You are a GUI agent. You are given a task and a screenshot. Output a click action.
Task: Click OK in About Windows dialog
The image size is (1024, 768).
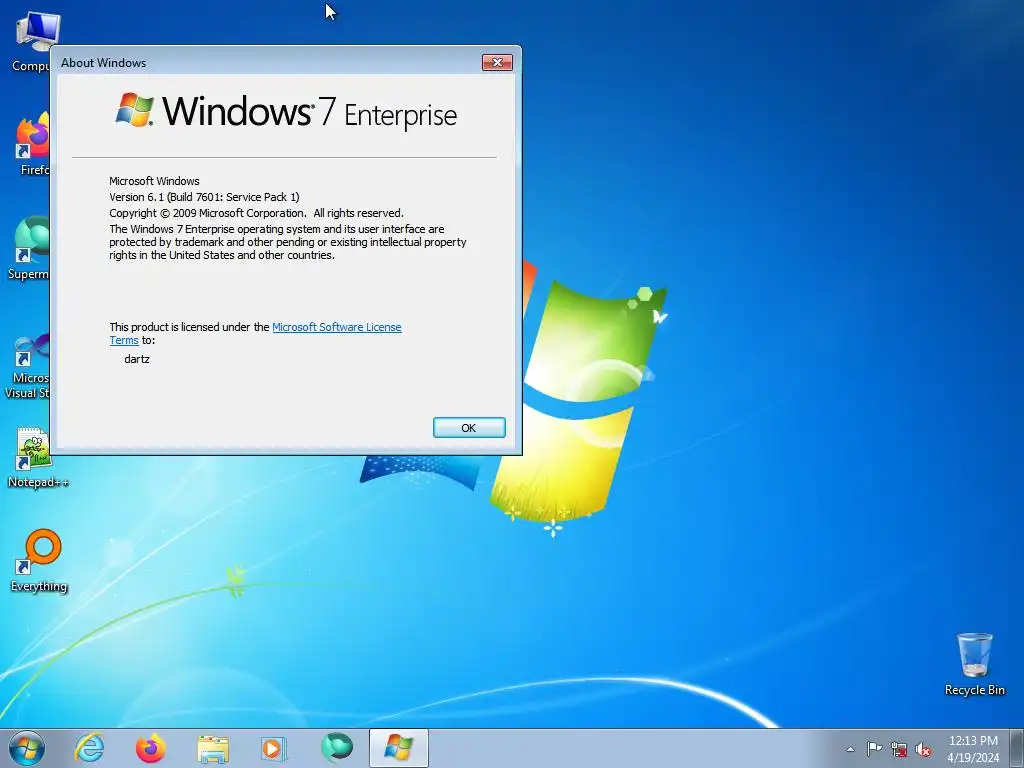click(x=469, y=428)
